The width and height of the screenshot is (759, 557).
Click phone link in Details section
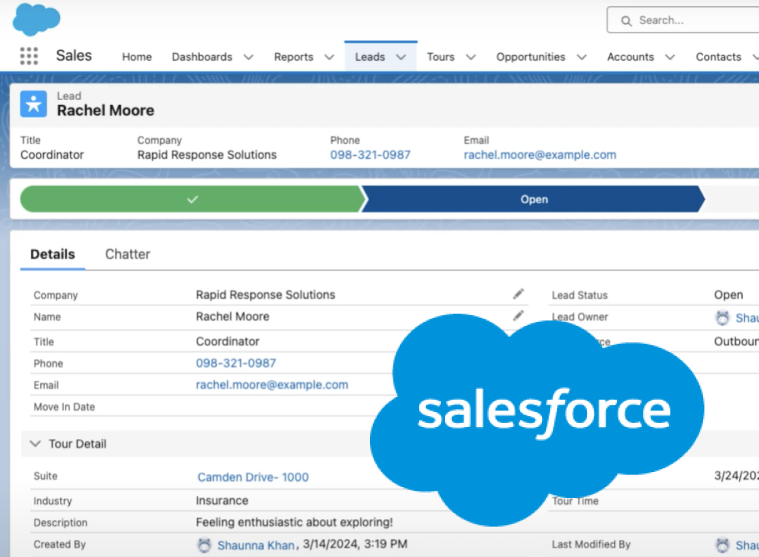(x=236, y=363)
